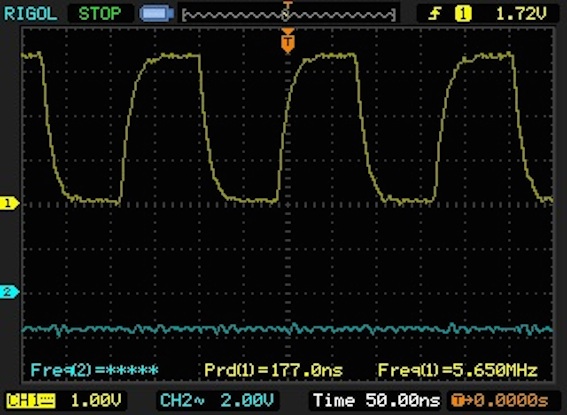
Task: Click the CH2 2.00V scale value
Action: coord(247,401)
